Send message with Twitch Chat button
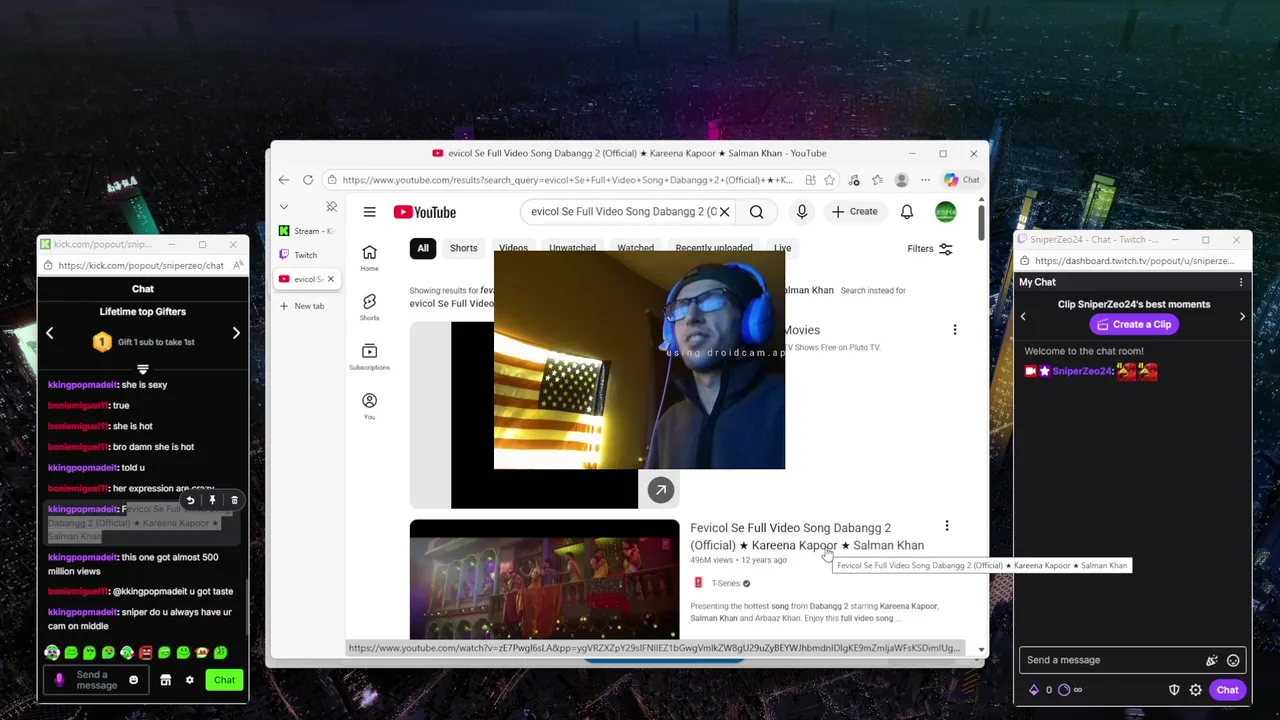Screen dimensions: 1280x720 coord(1227,690)
